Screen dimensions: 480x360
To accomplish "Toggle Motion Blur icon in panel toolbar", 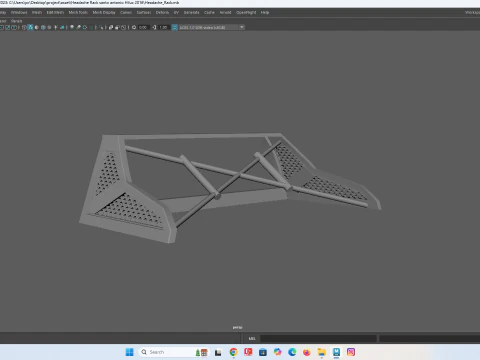I will (78, 27).
